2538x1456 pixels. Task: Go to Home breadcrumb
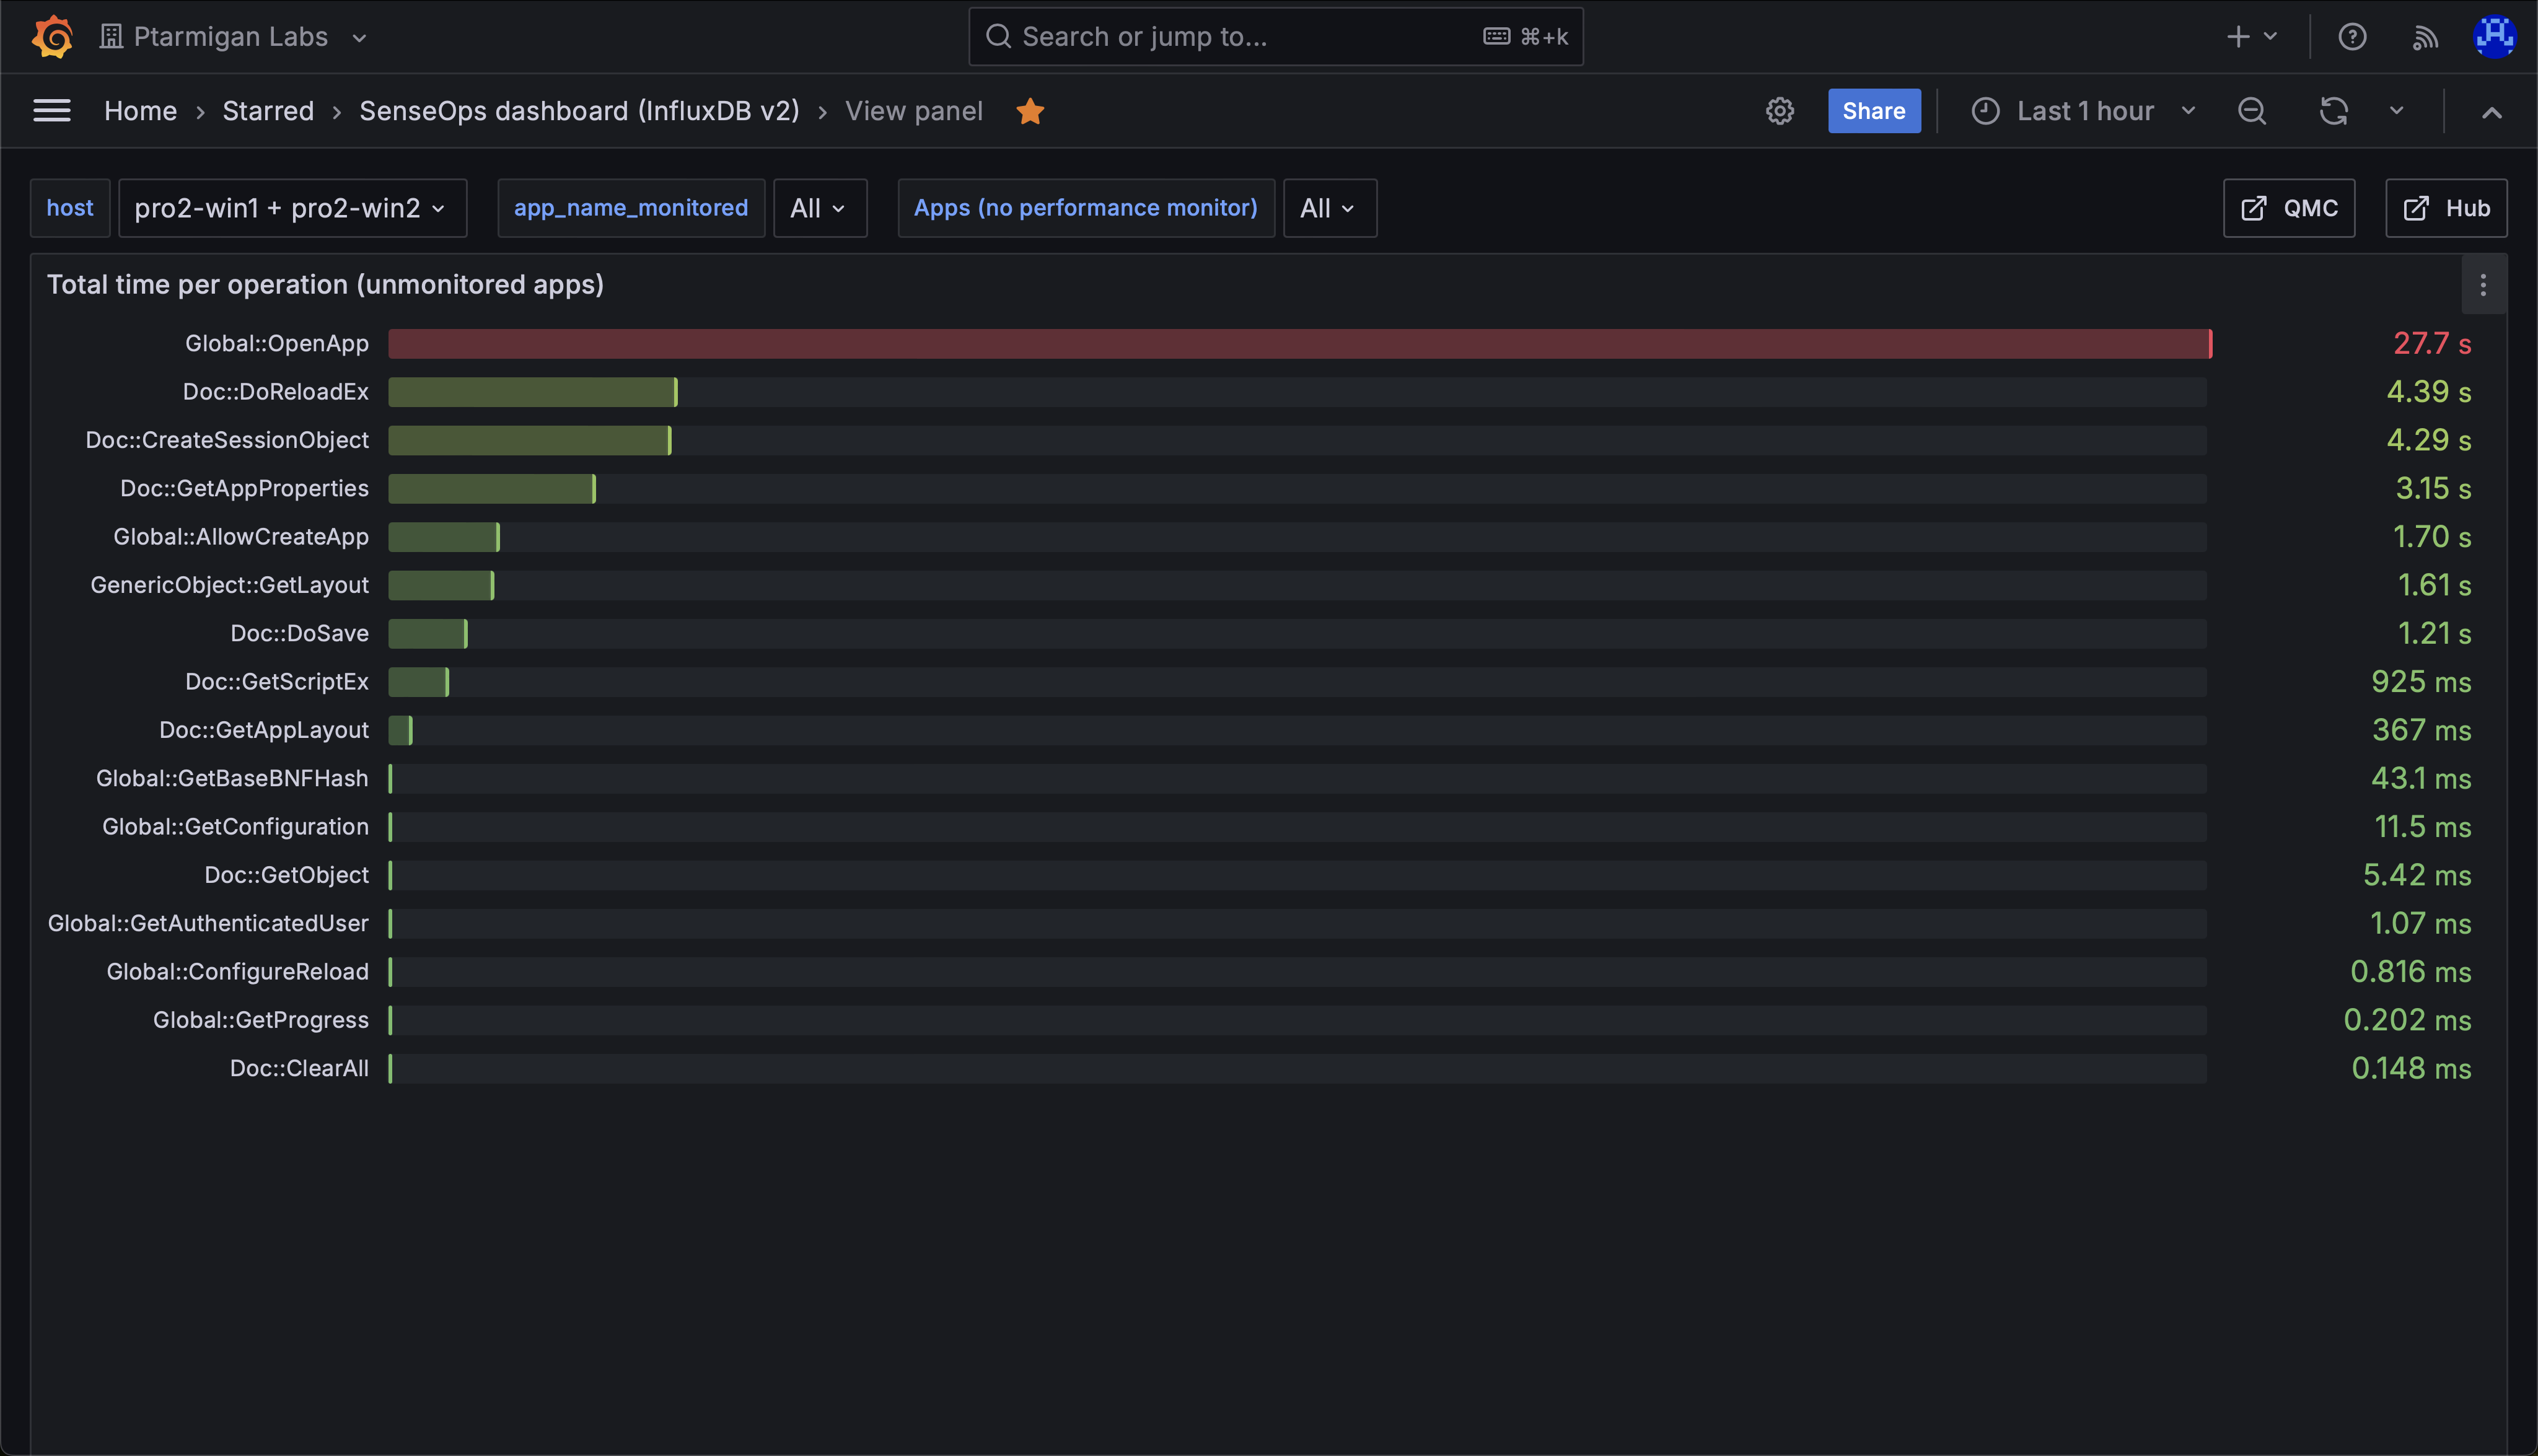pyautogui.click(x=140, y=111)
